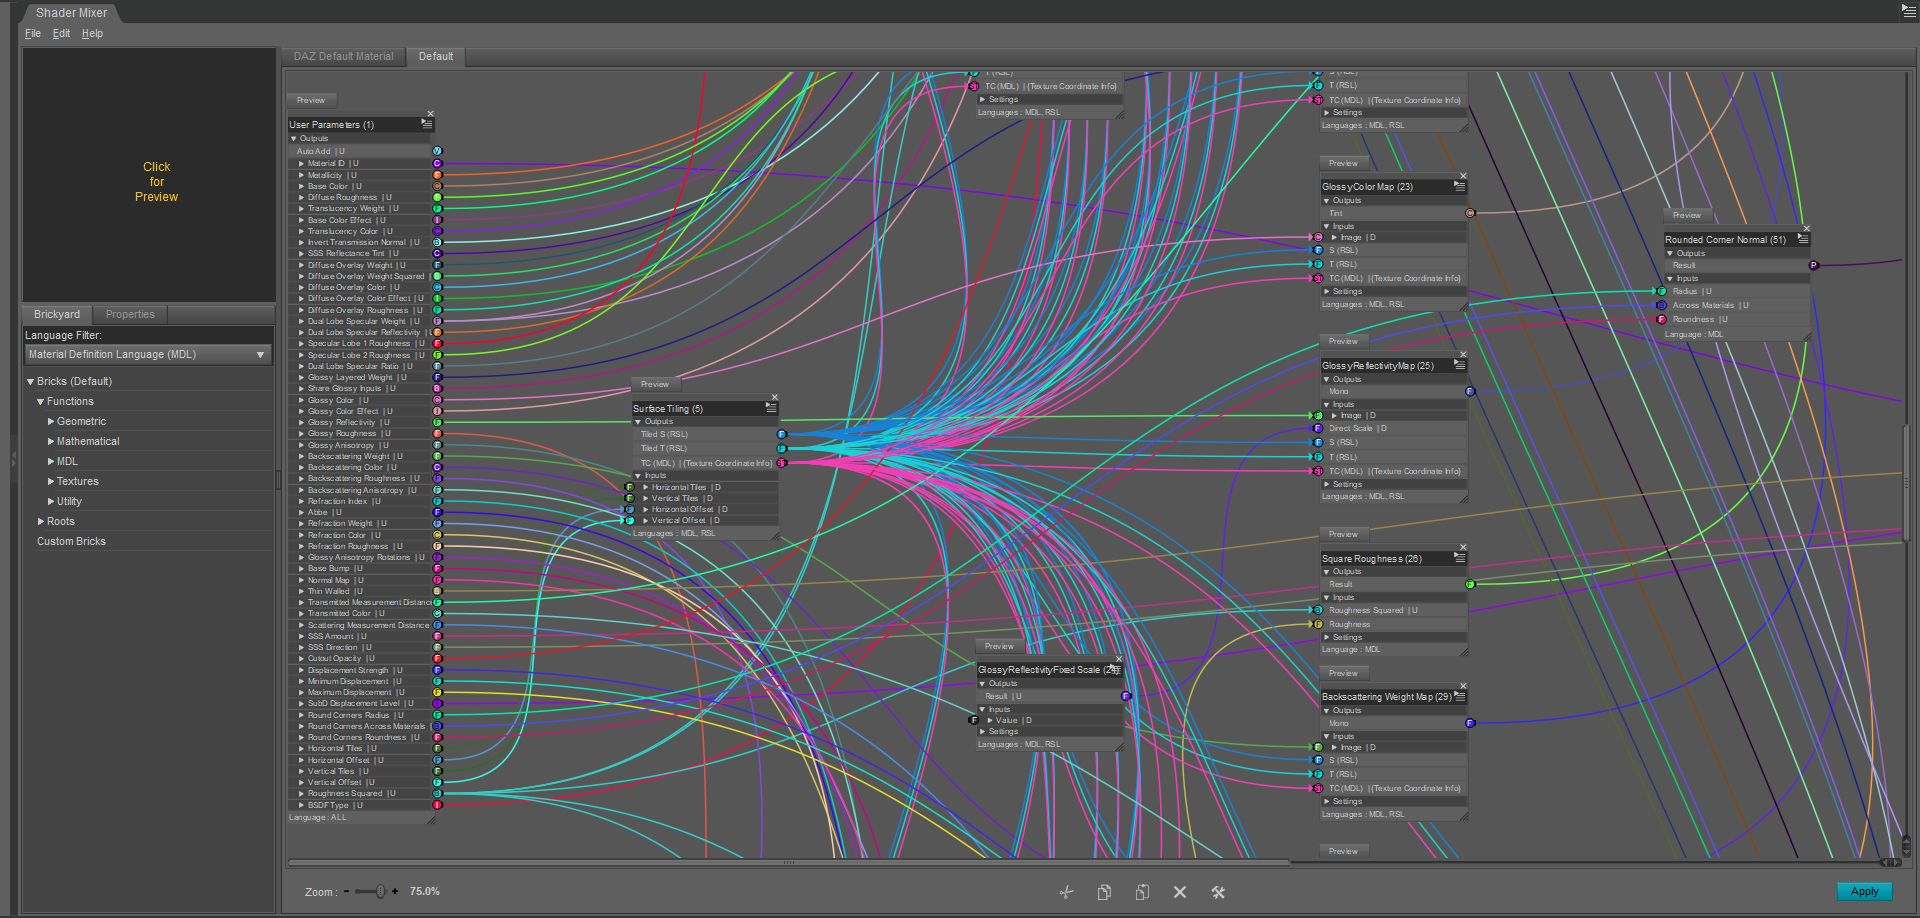Click the copy bricks icon in bottom toolbar
The image size is (1920, 918).
tap(1104, 892)
